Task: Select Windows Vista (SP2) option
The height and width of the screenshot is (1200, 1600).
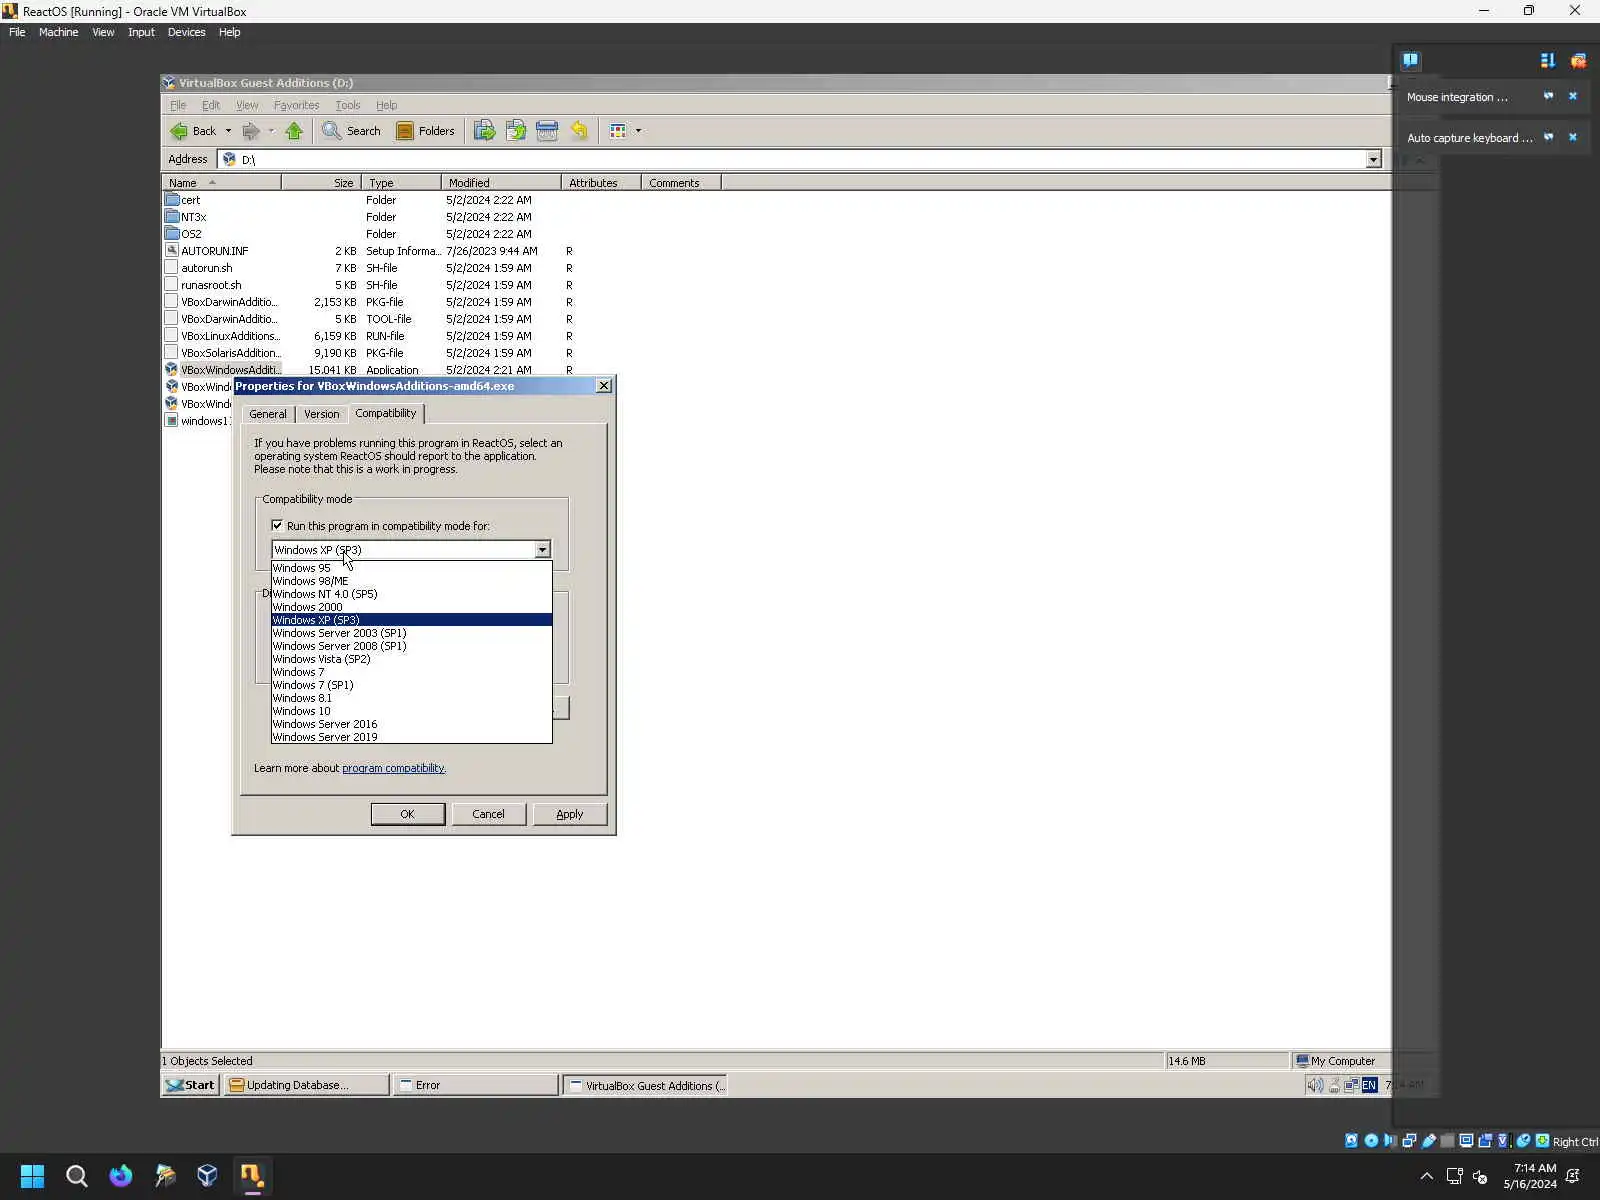Action: click(411, 659)
